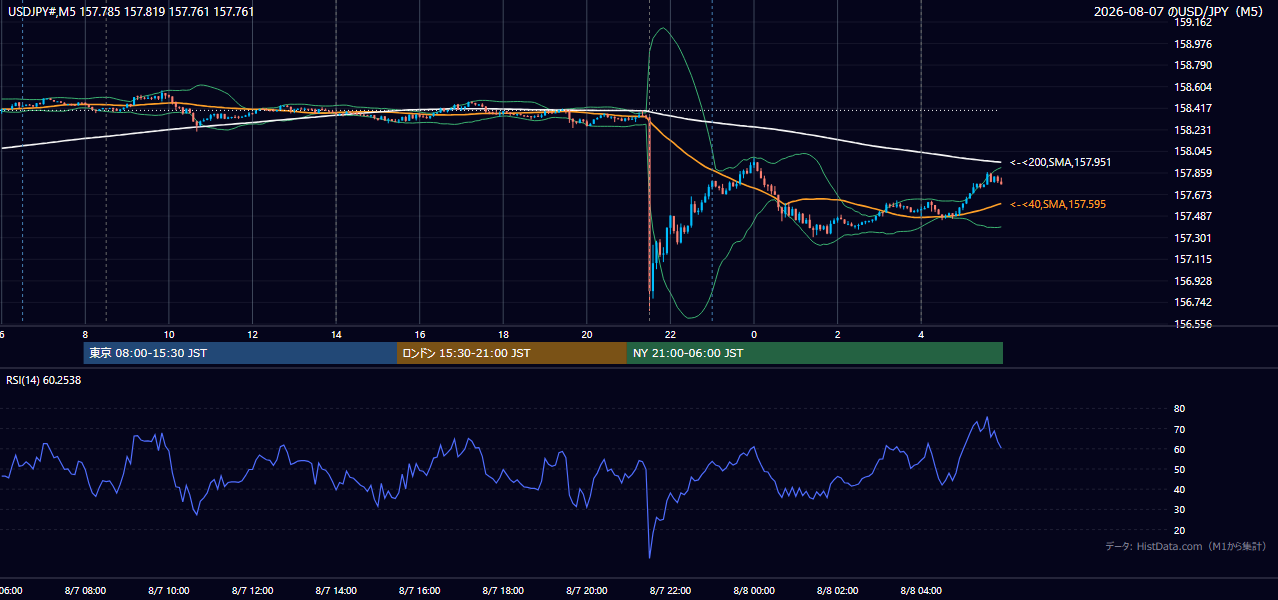1278x600 pixels.
Task: Click the 8/7 12:00 bottom time label
Action: 252,591
